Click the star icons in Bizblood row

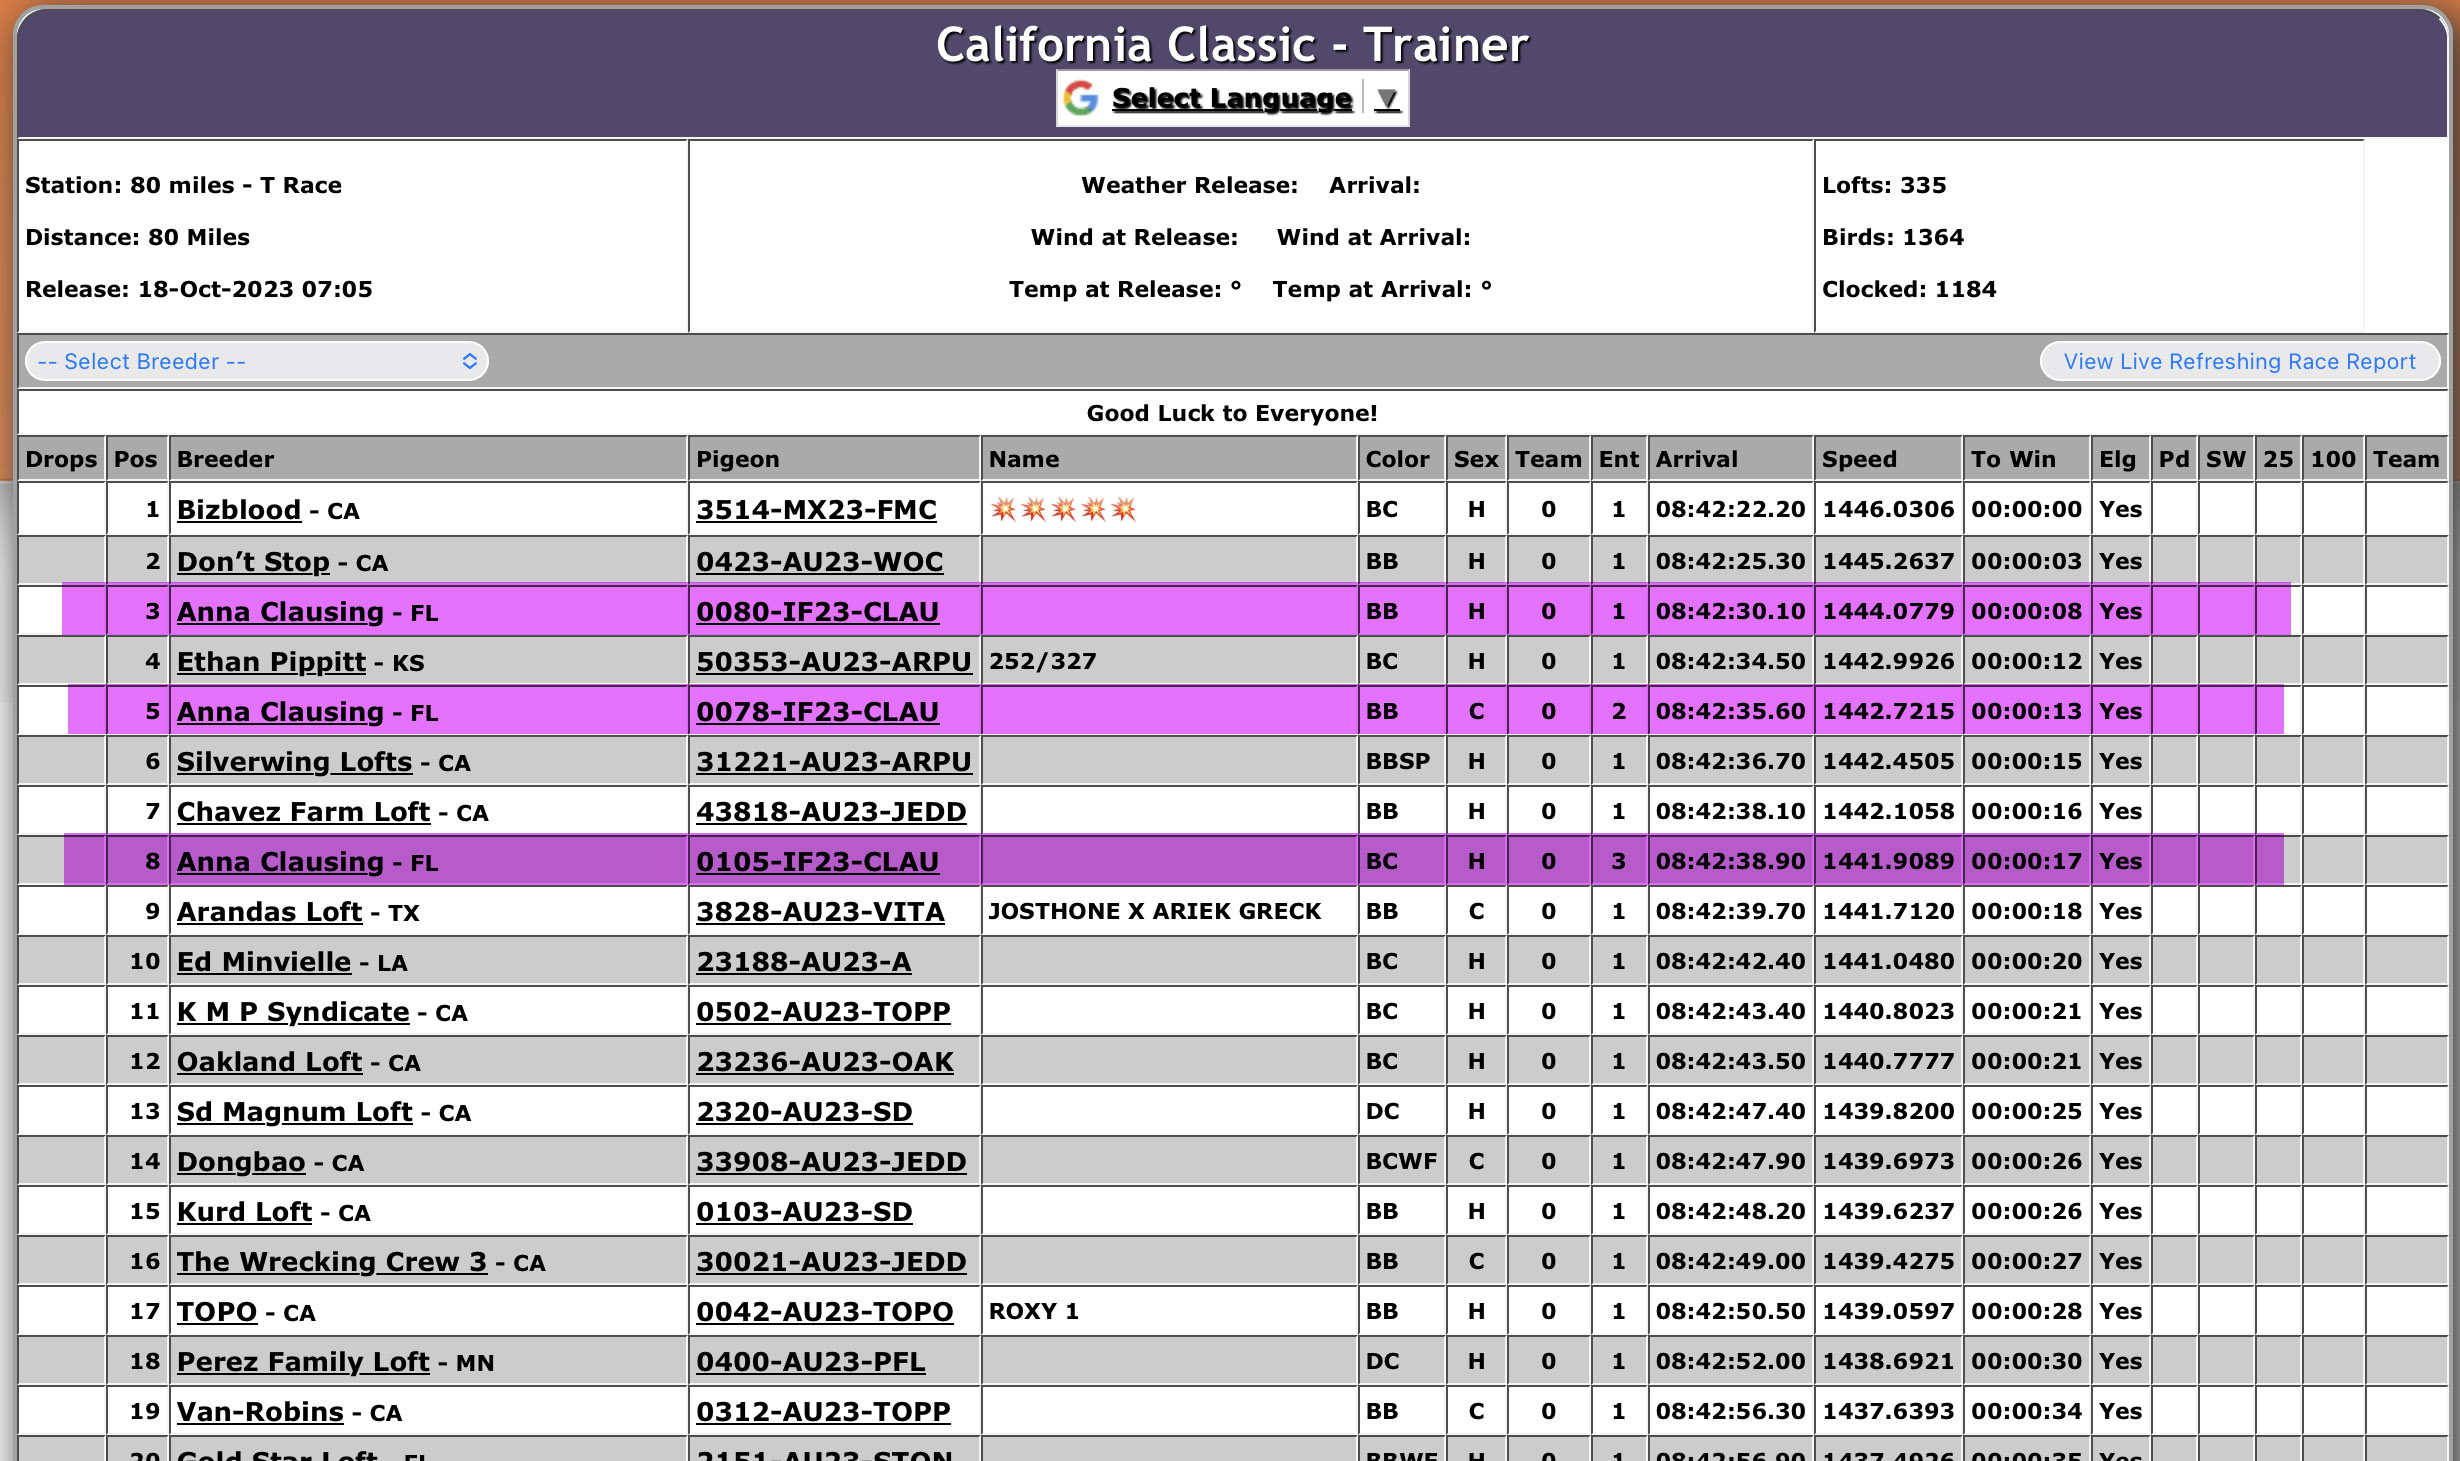pos(1063,510)
